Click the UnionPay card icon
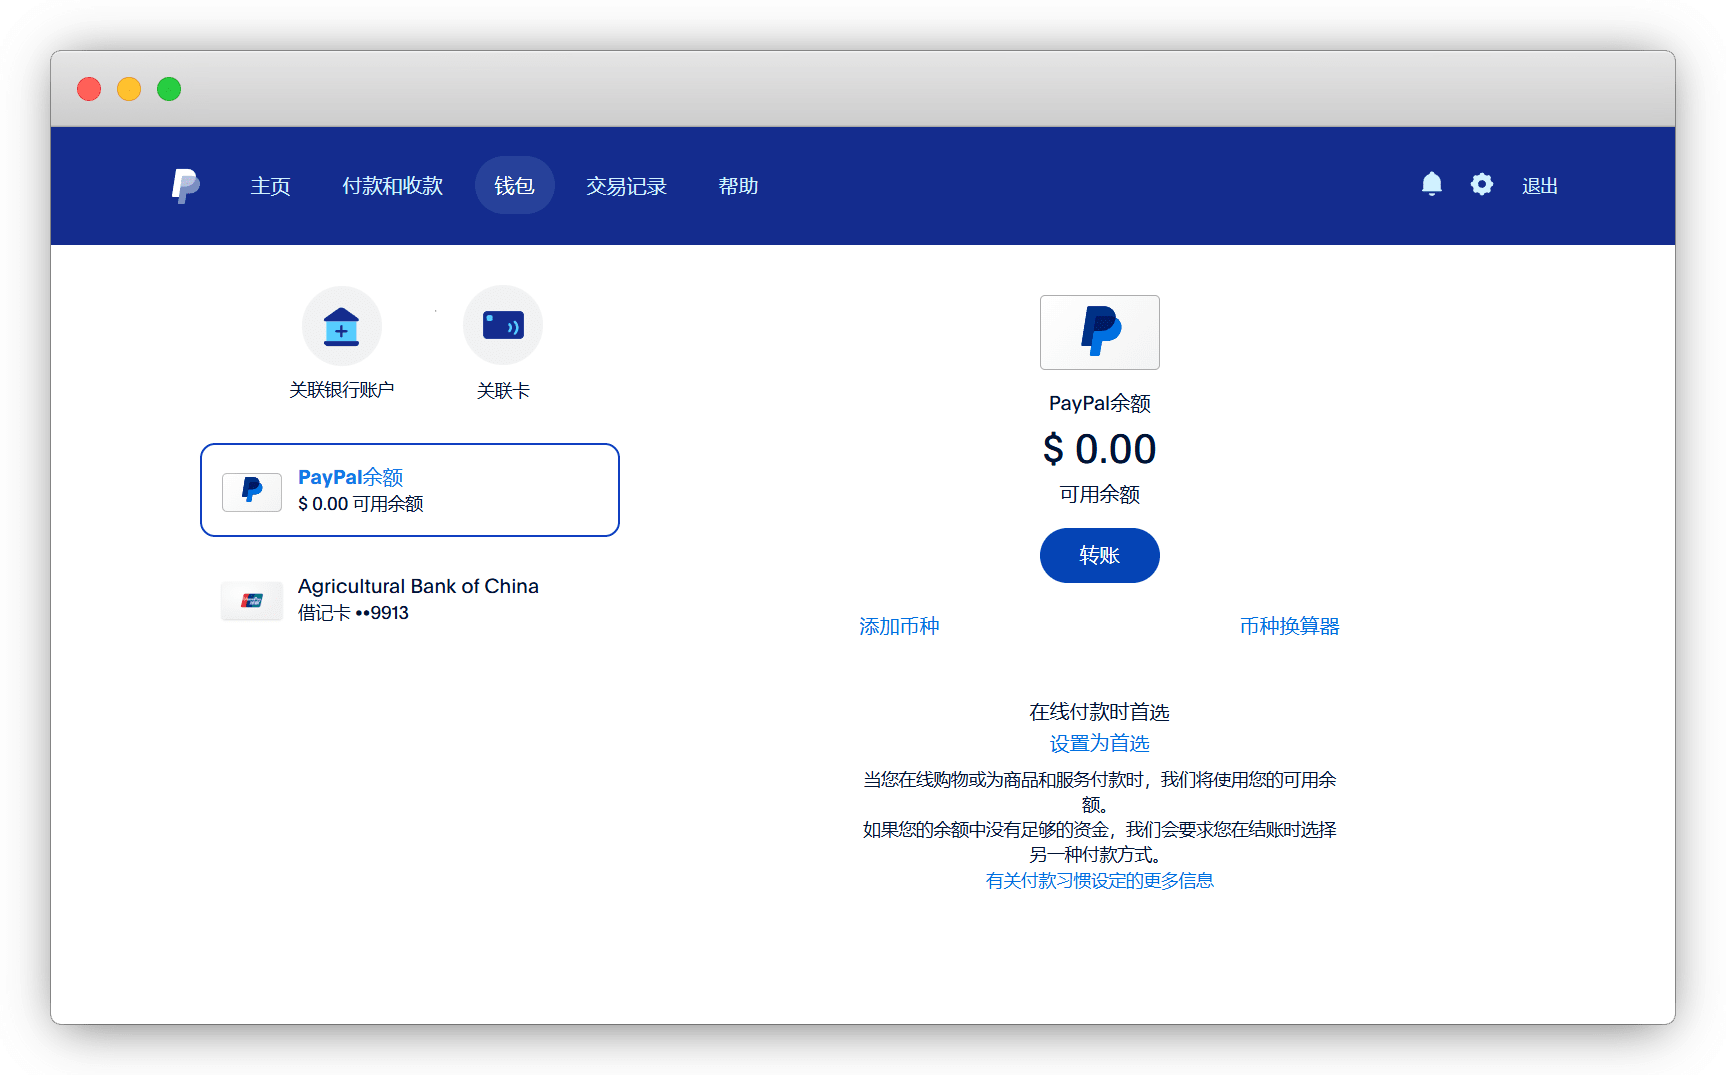 252,600
